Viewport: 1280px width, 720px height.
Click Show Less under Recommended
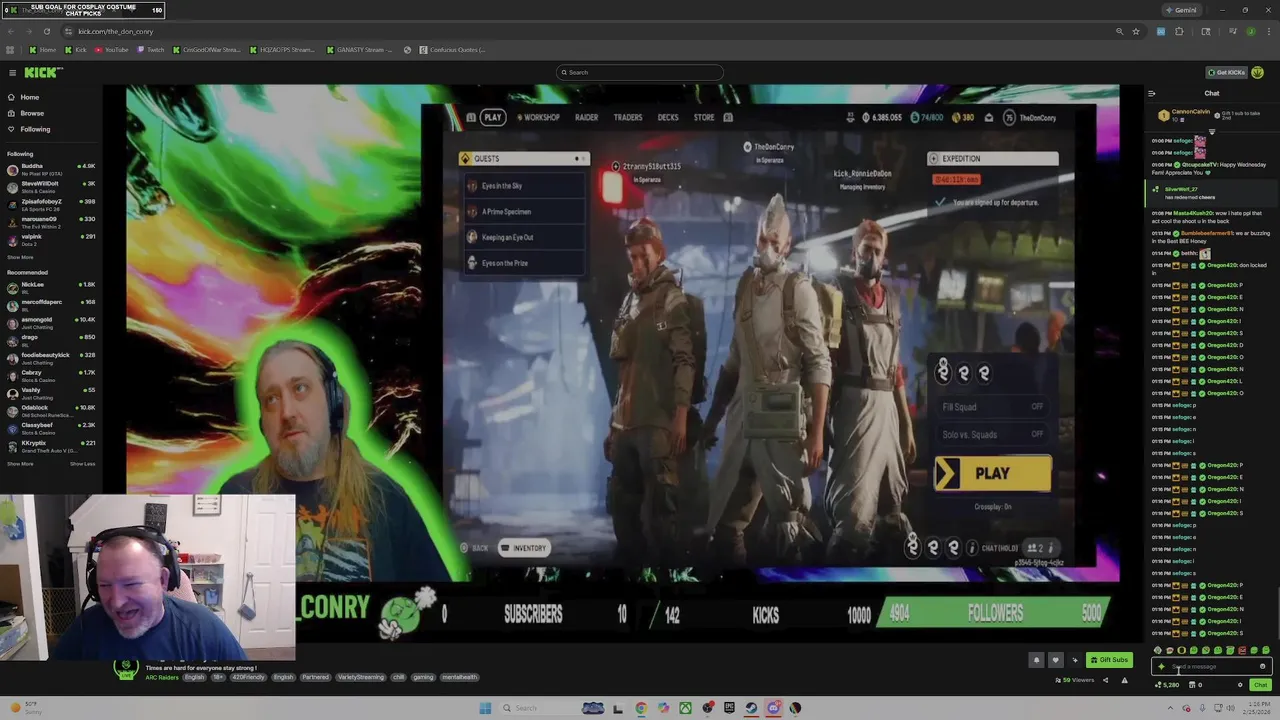[x=82, y=463]
